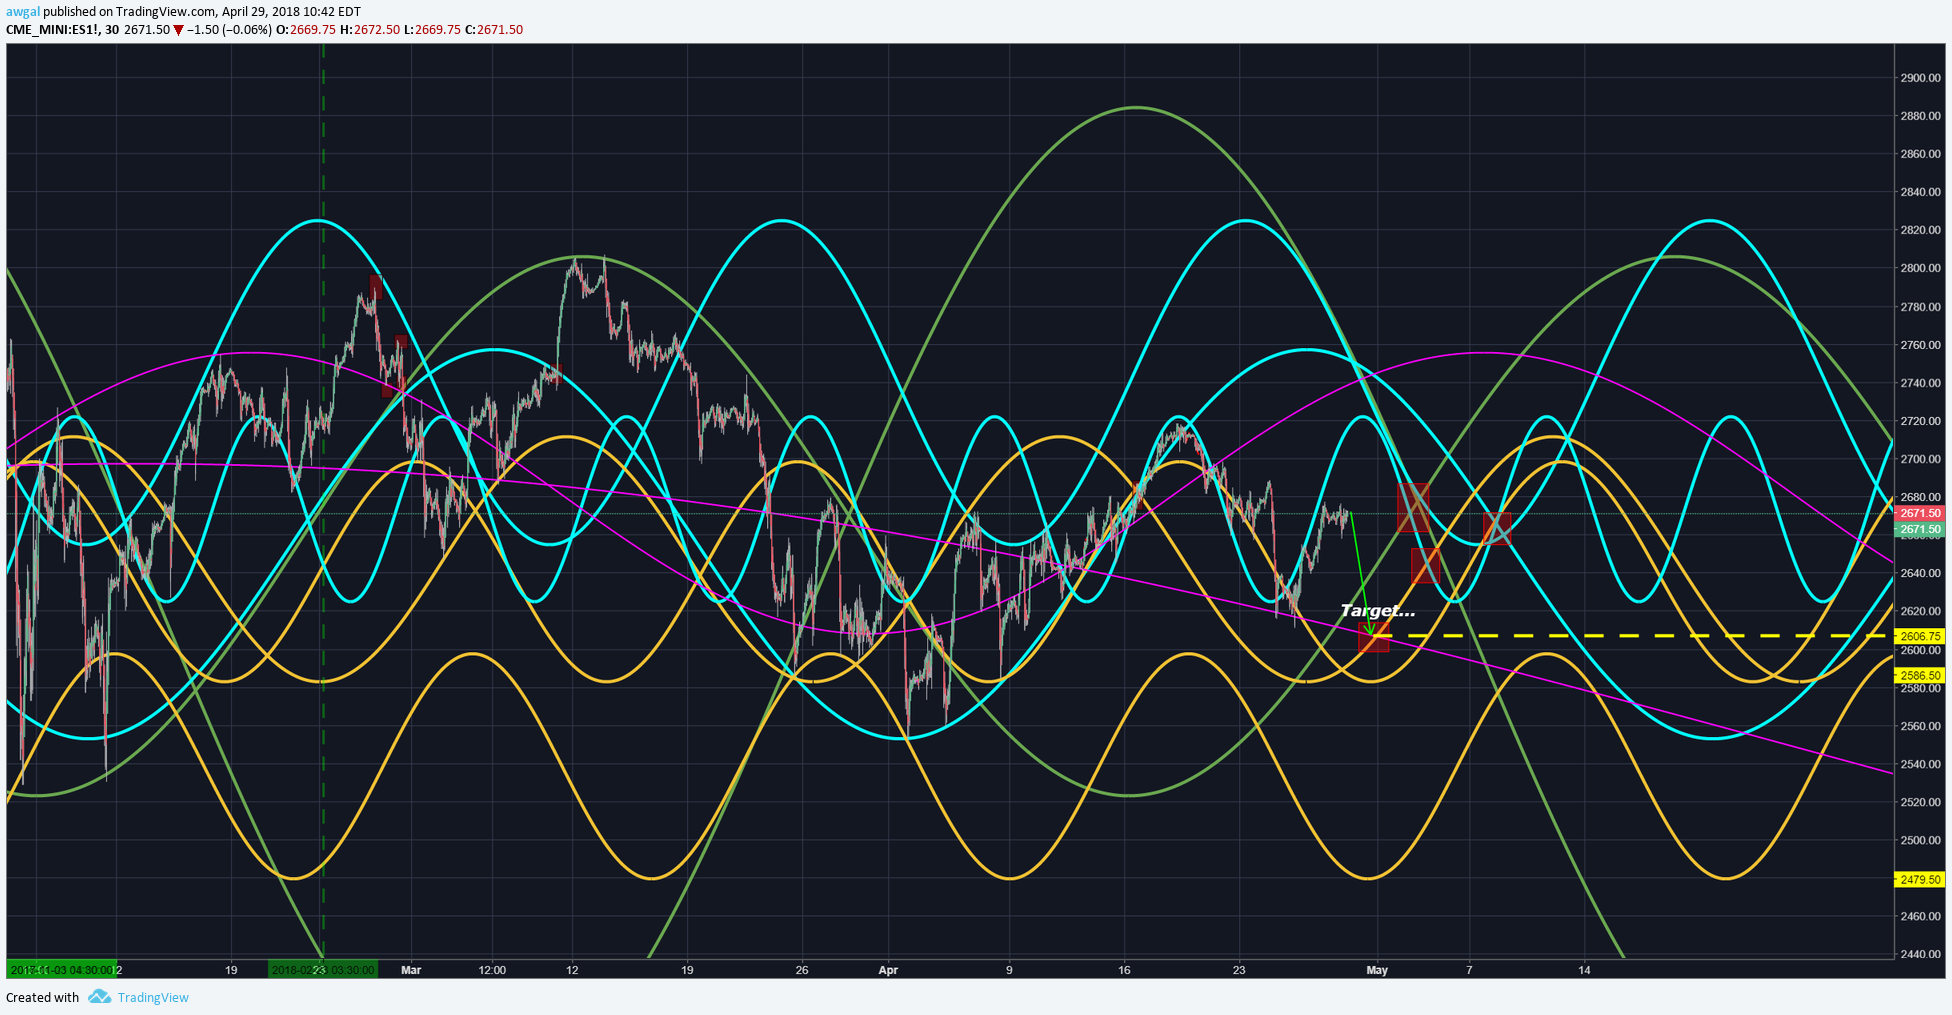Click the TradingView cloud logo icon
1952x1015 pixels.
point(99,997)
